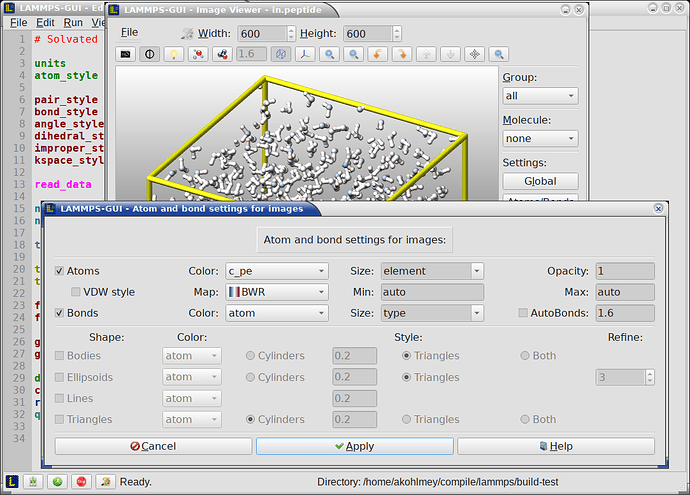Uncheck the Atoms checkbox

59,271
